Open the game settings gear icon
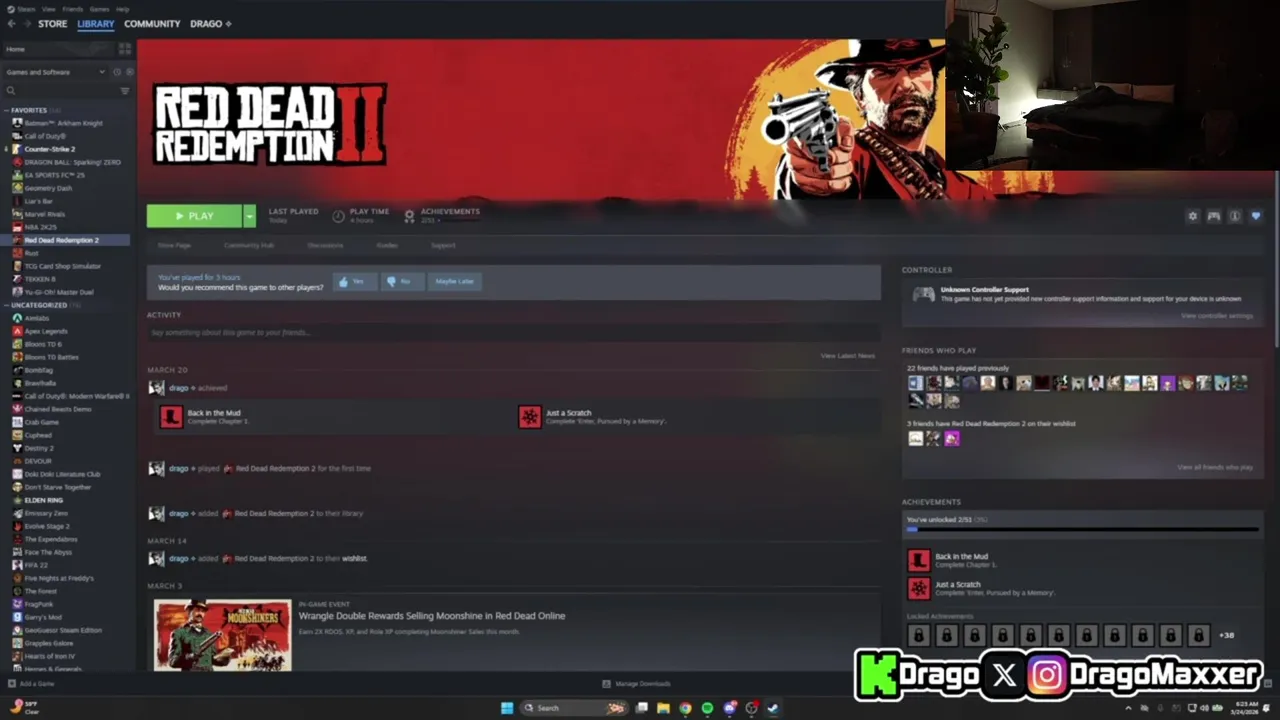Viewport: 1280px width, 720px height. [1192, 216]
